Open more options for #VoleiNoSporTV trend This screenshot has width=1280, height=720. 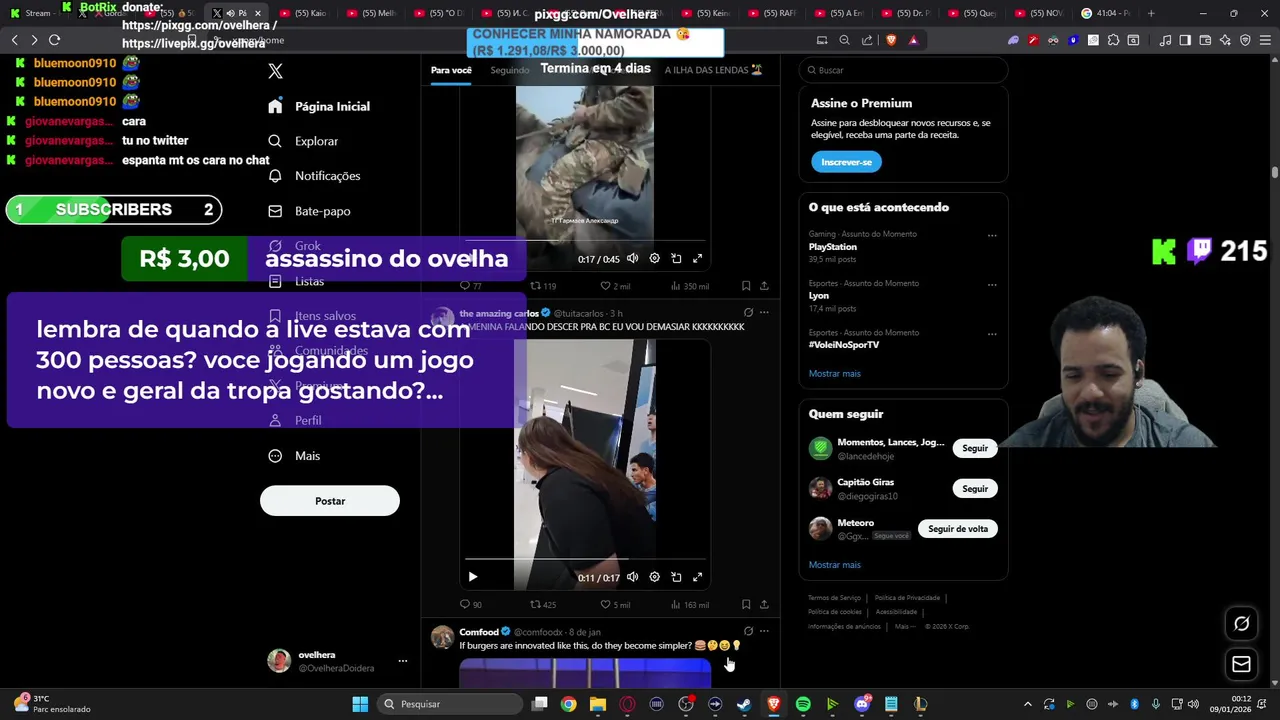992,334
